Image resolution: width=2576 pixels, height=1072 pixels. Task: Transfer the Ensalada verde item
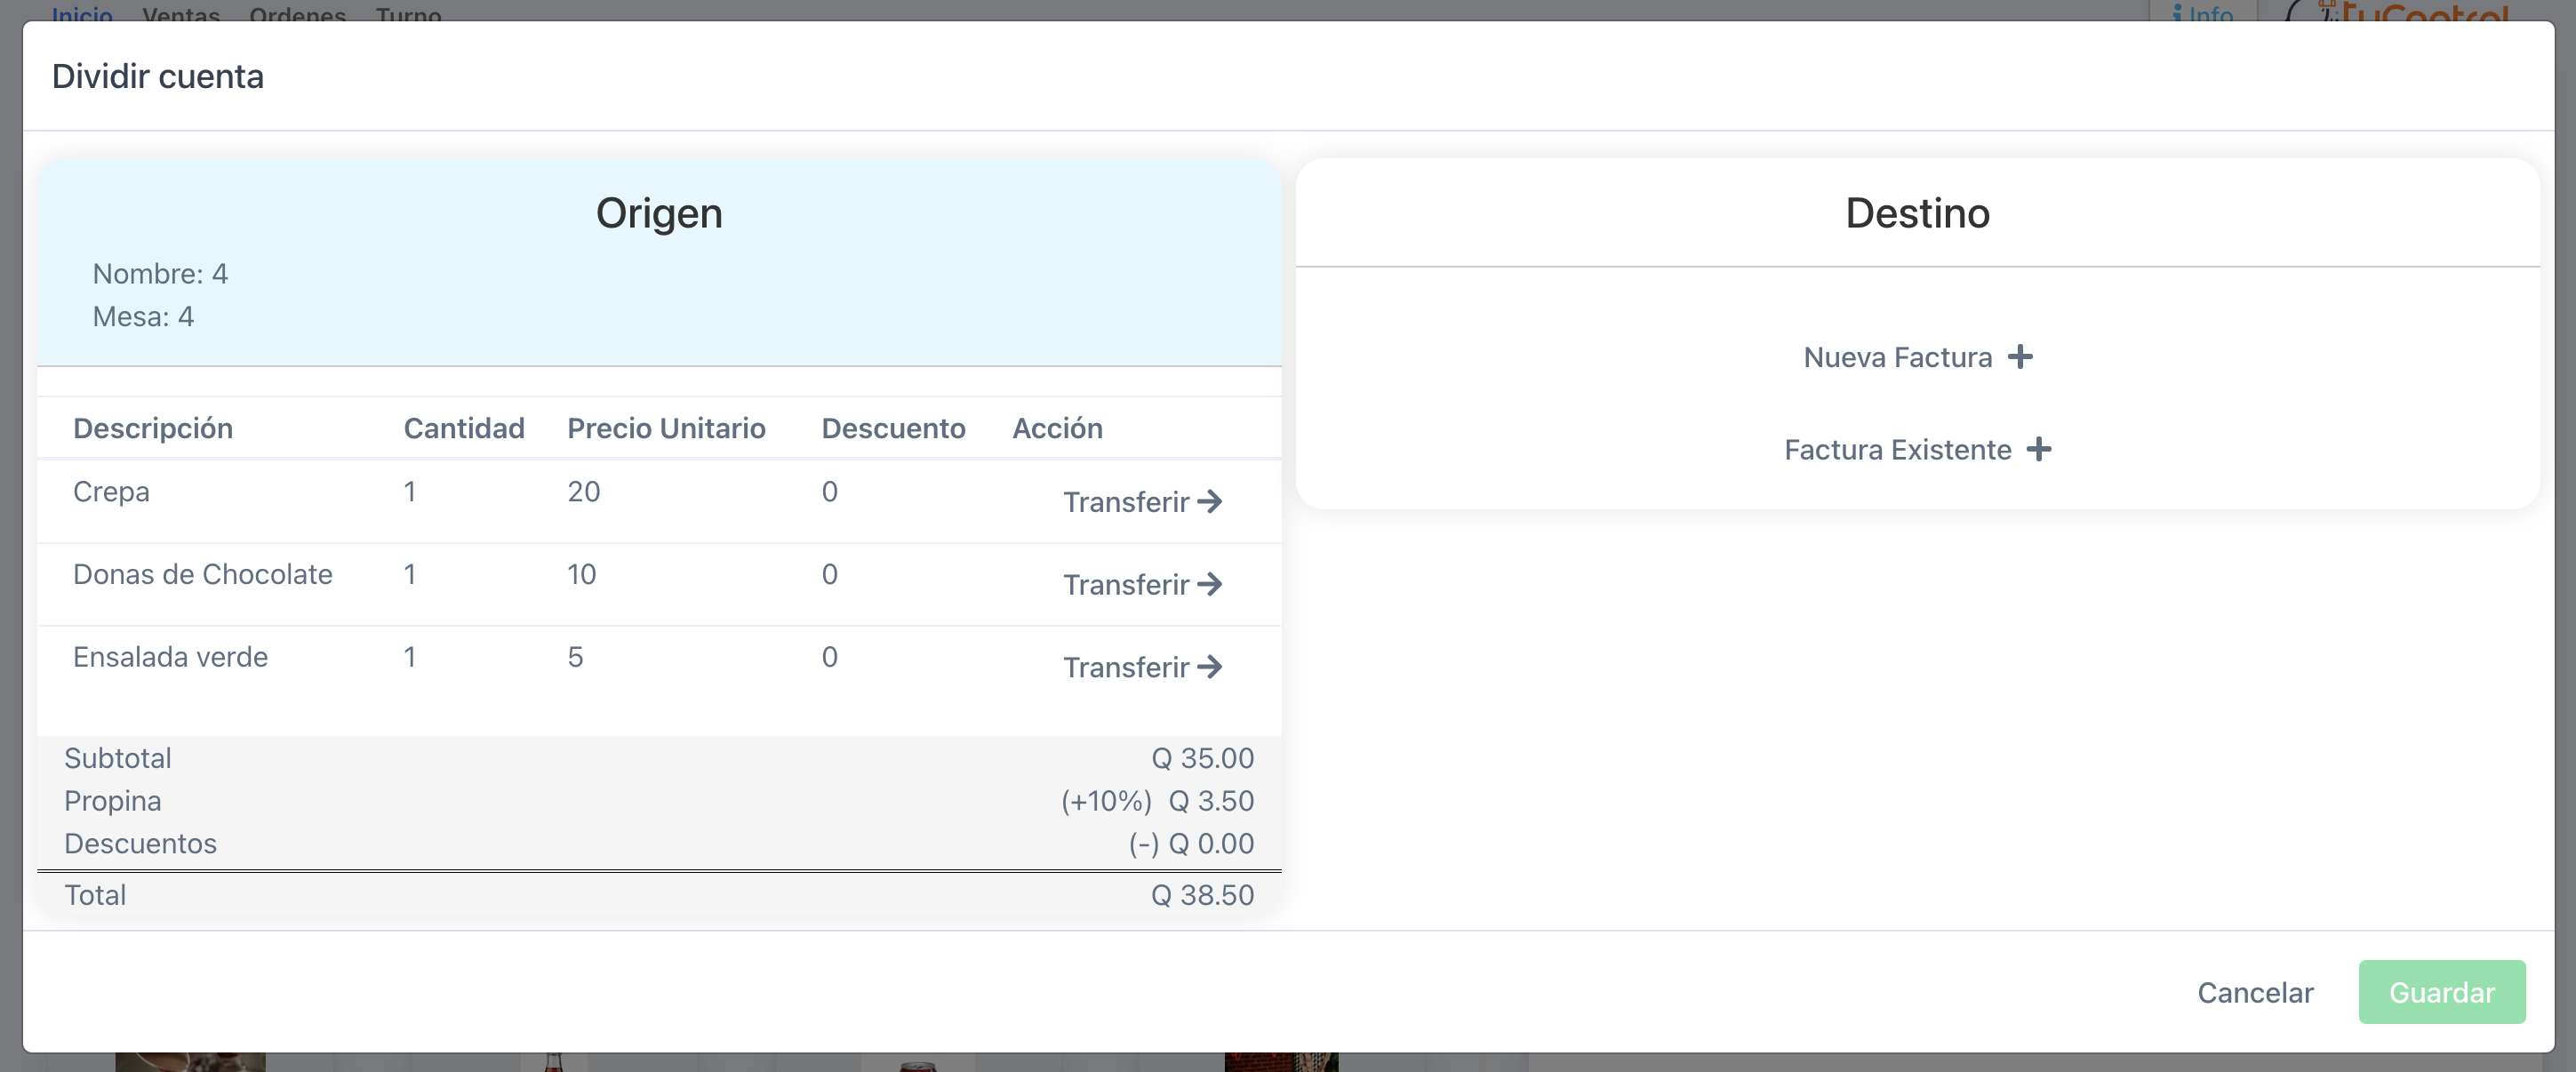pos(1142,667)
